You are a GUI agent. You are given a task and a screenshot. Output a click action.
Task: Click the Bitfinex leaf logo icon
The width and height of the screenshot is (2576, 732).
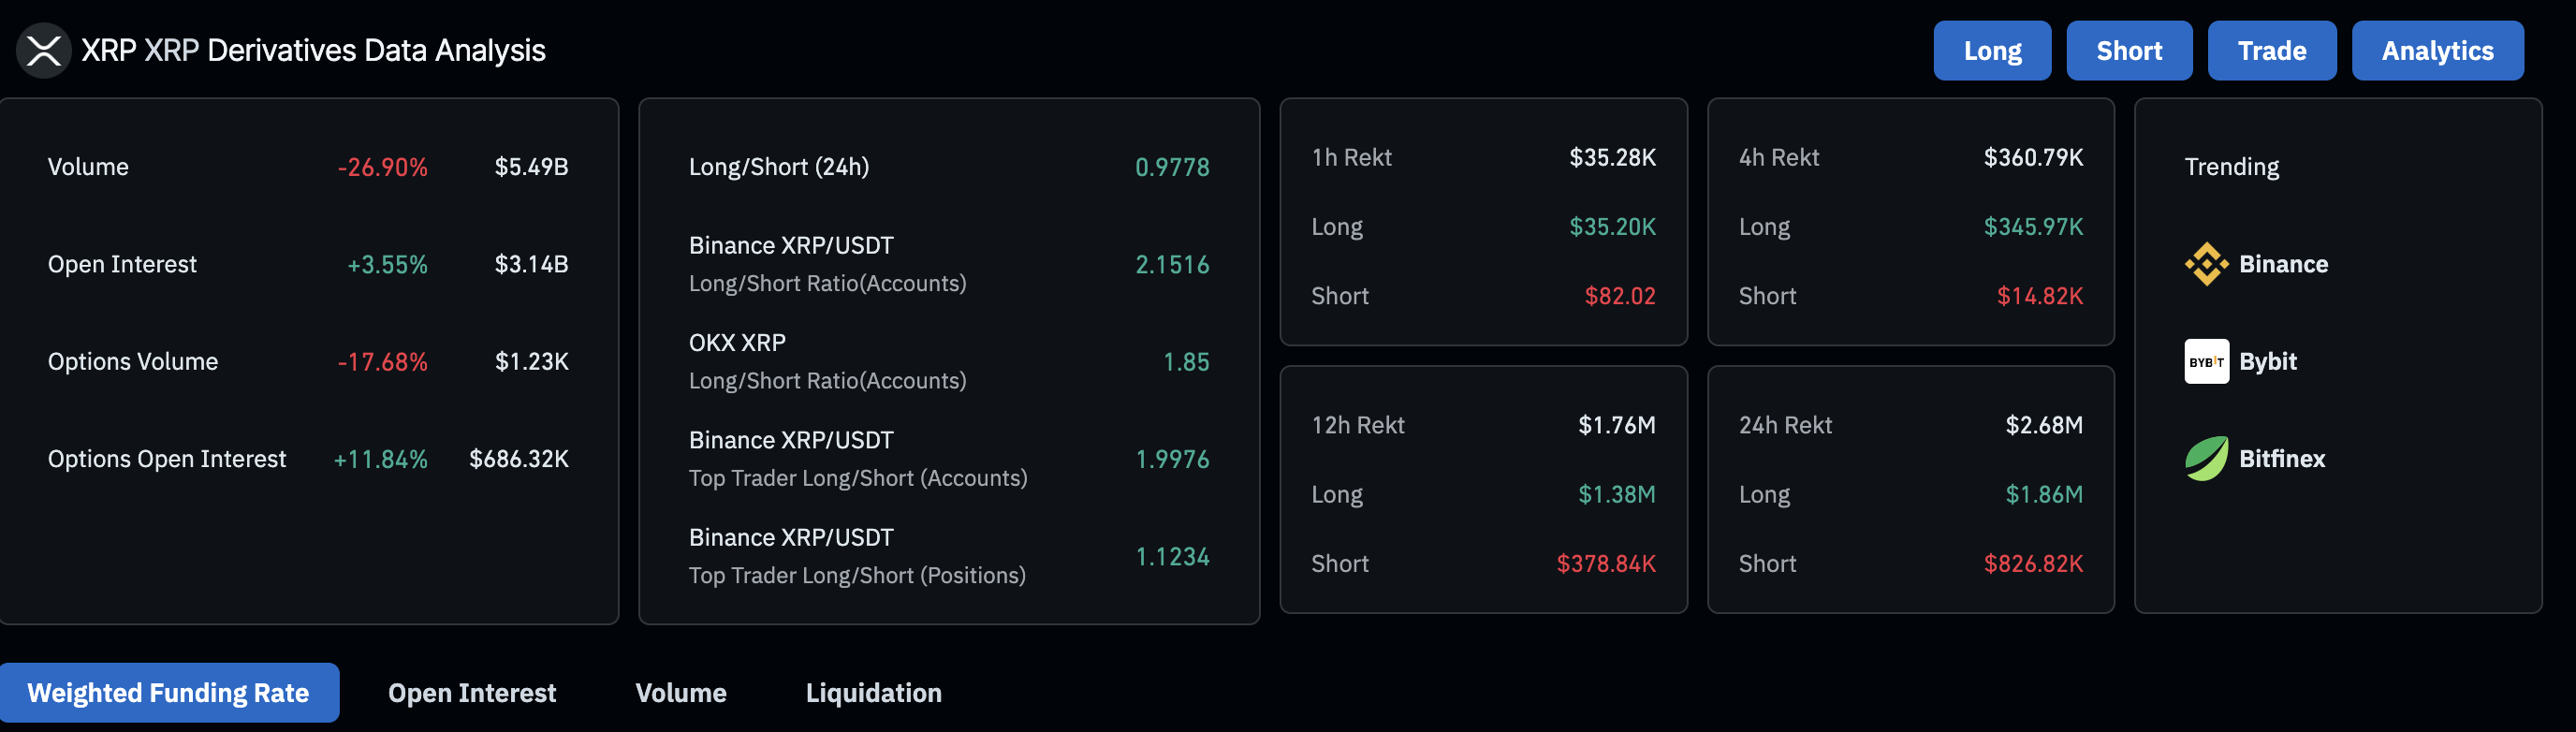(x=2205, y=458)
